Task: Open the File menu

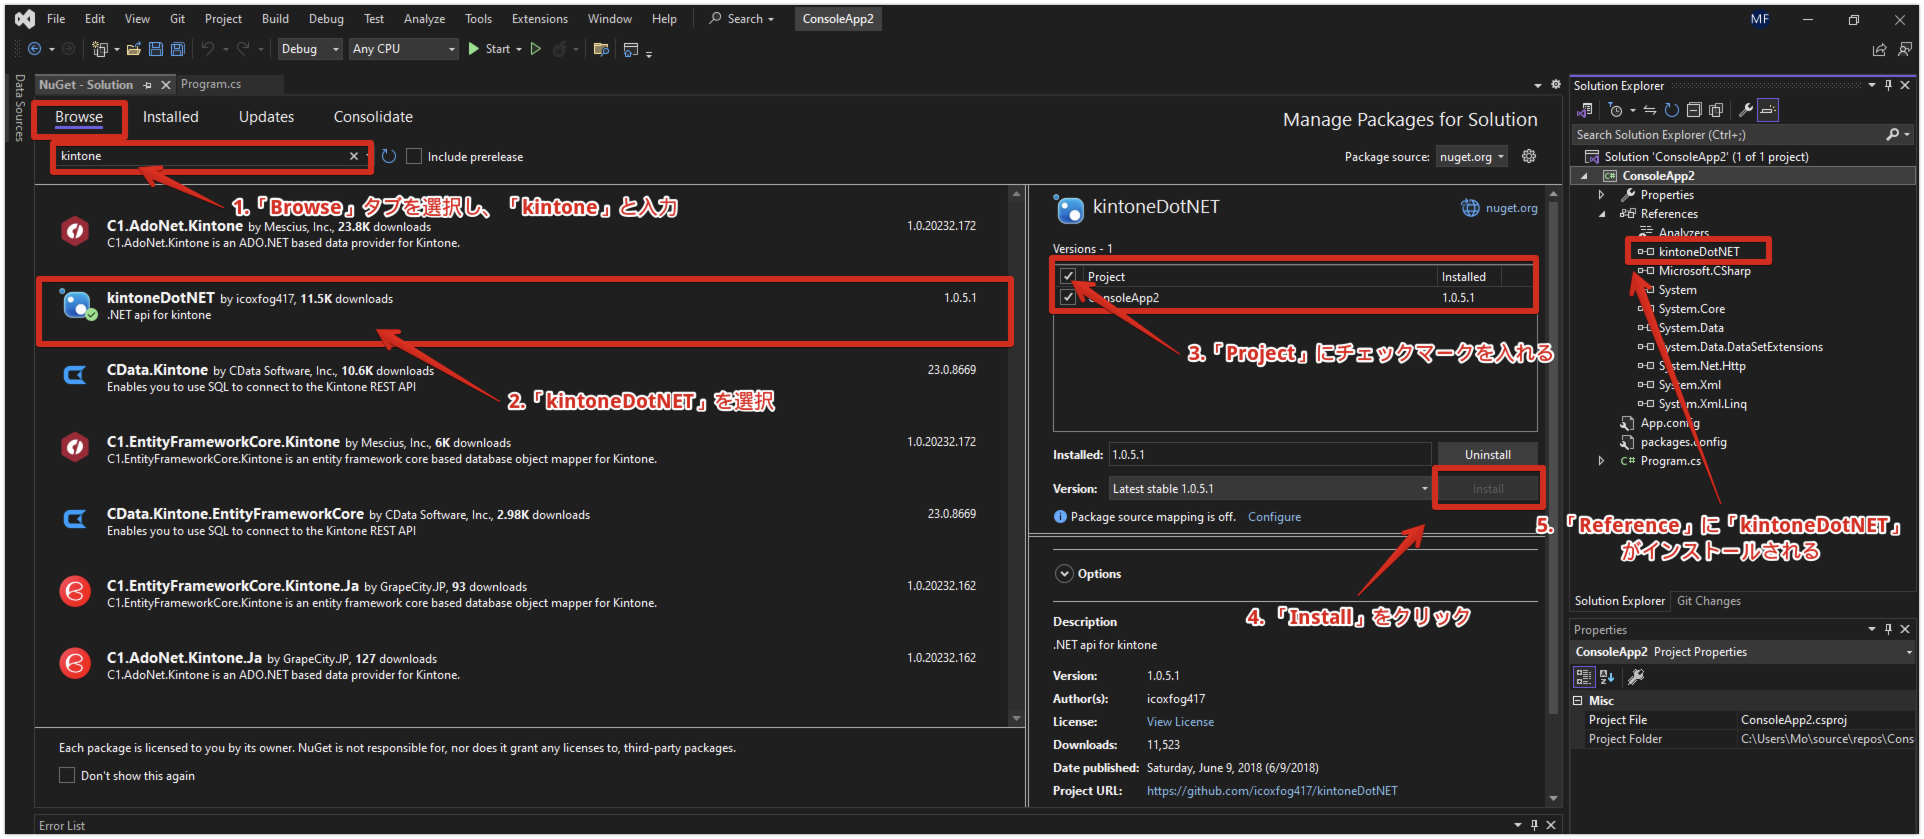Action: point(56,19)
